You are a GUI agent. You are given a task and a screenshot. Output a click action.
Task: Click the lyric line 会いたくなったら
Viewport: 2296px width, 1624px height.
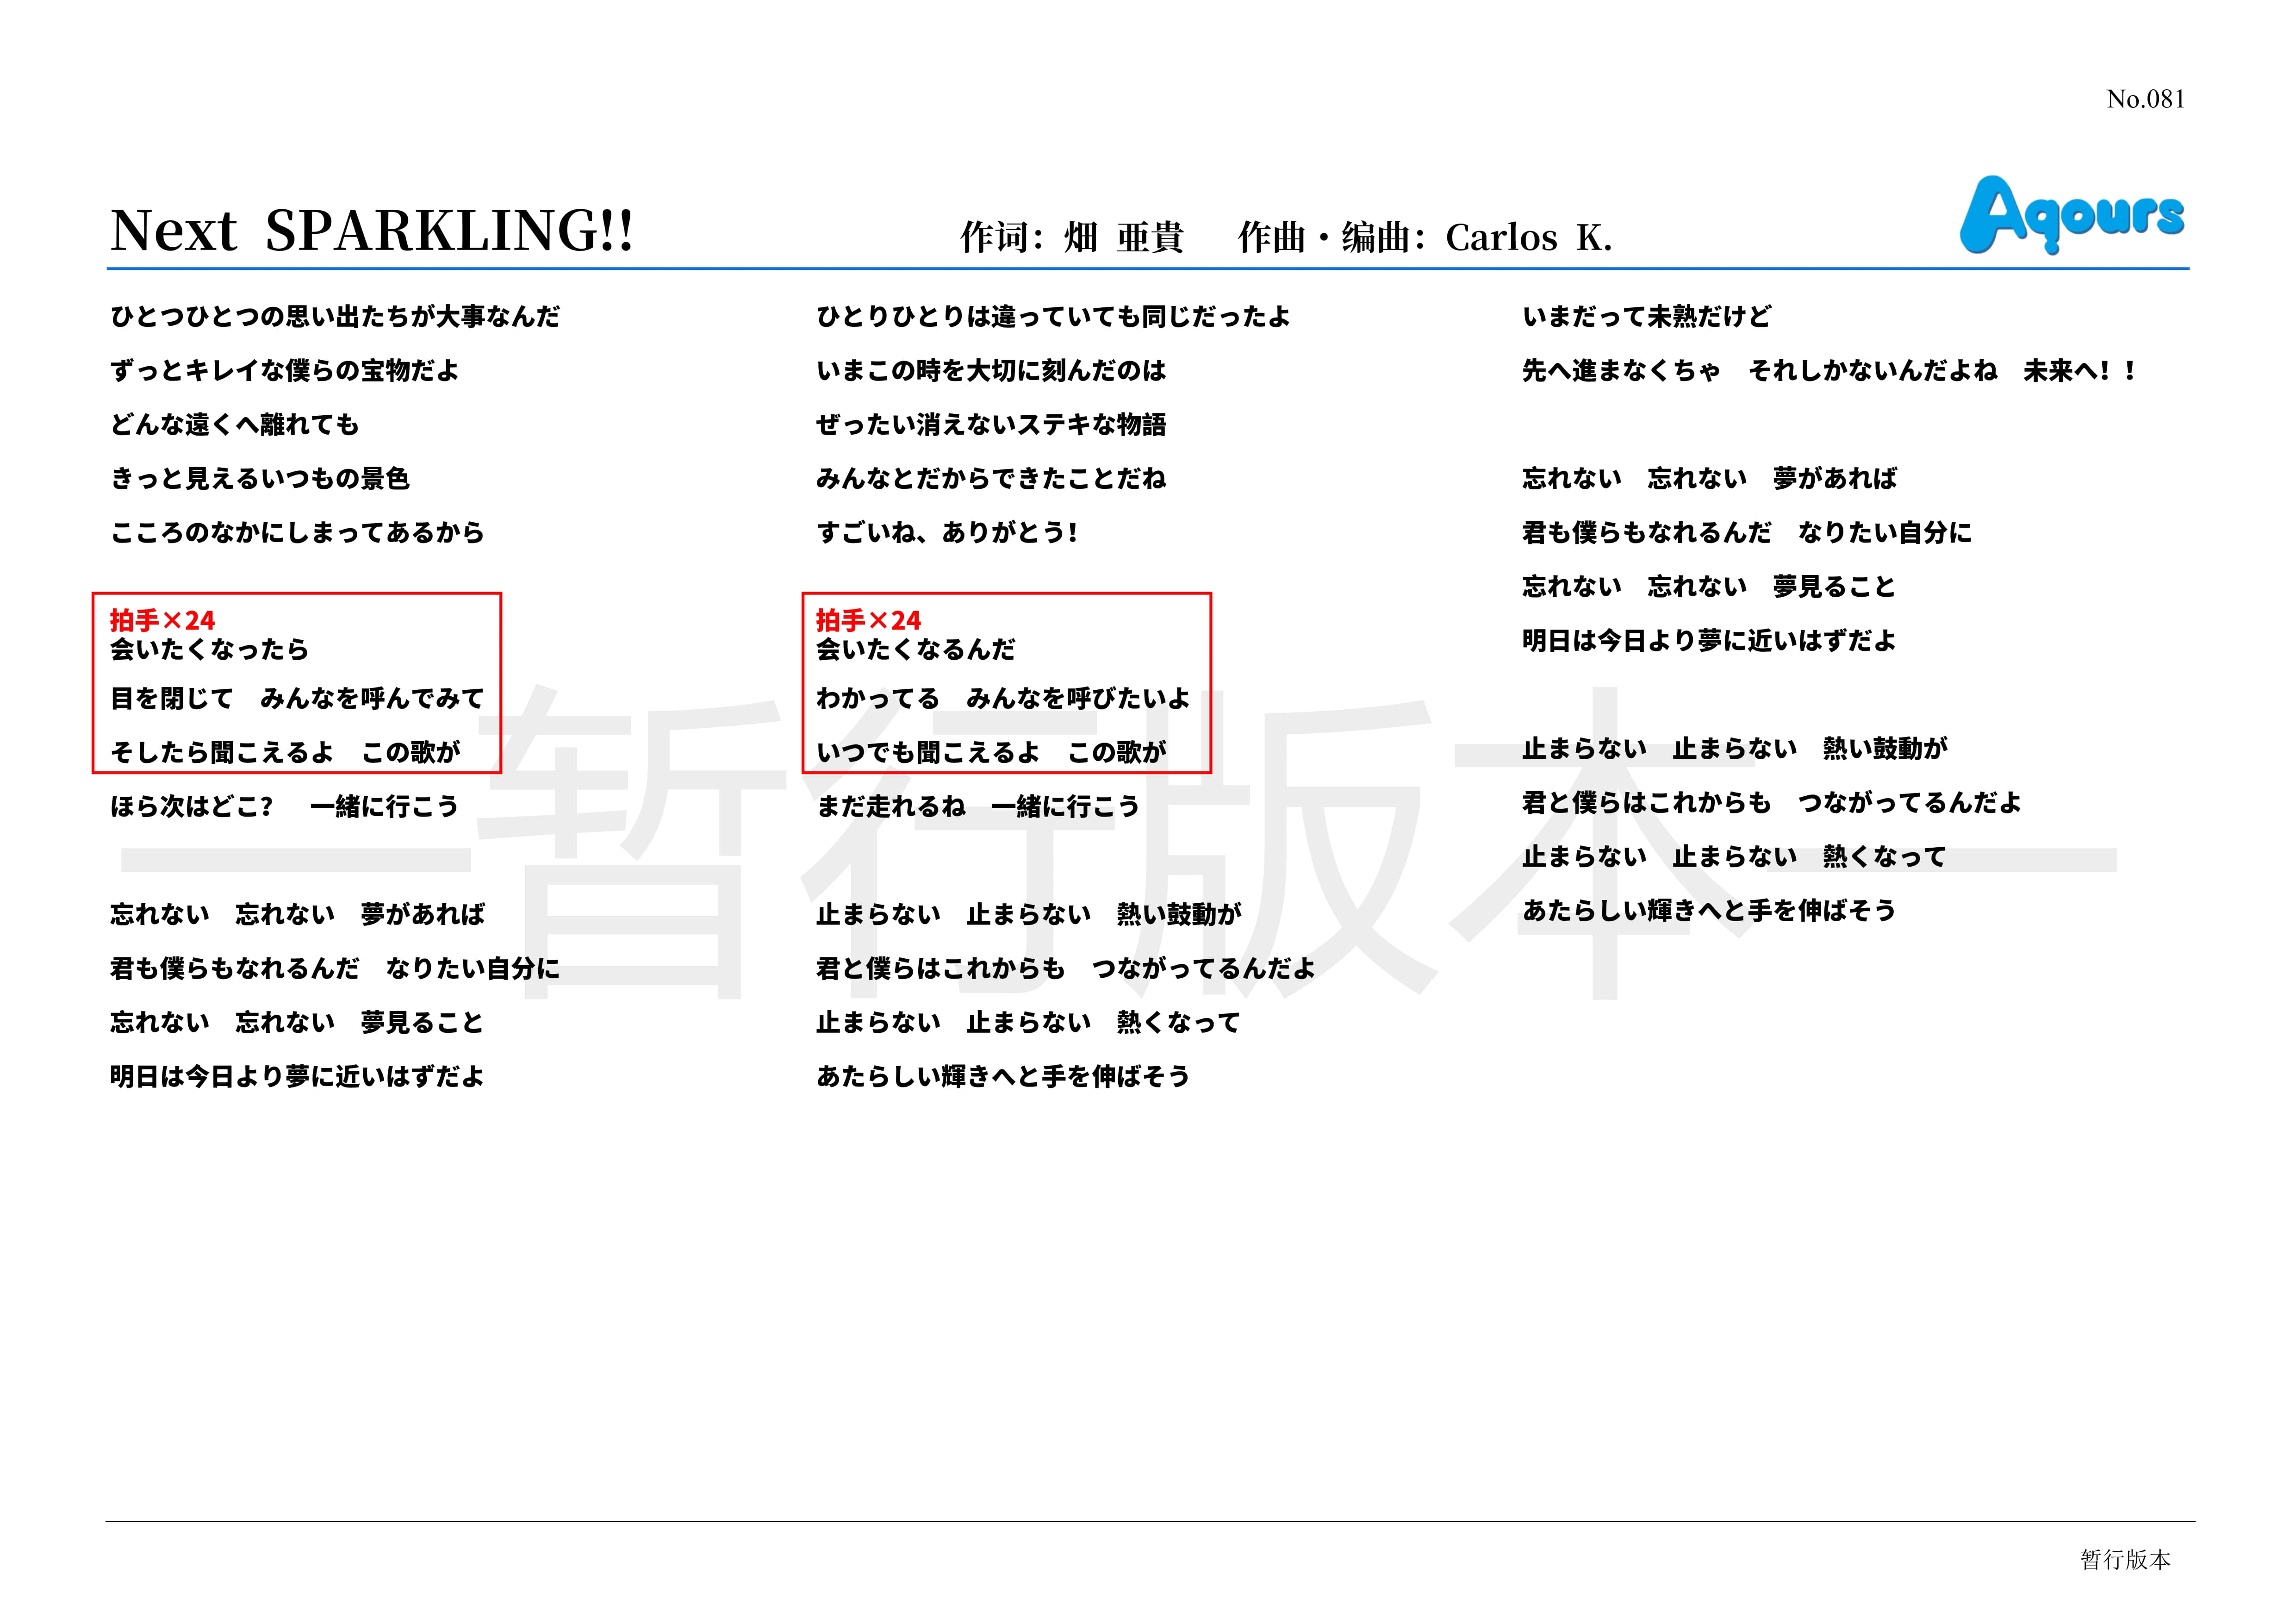point(210,650)
